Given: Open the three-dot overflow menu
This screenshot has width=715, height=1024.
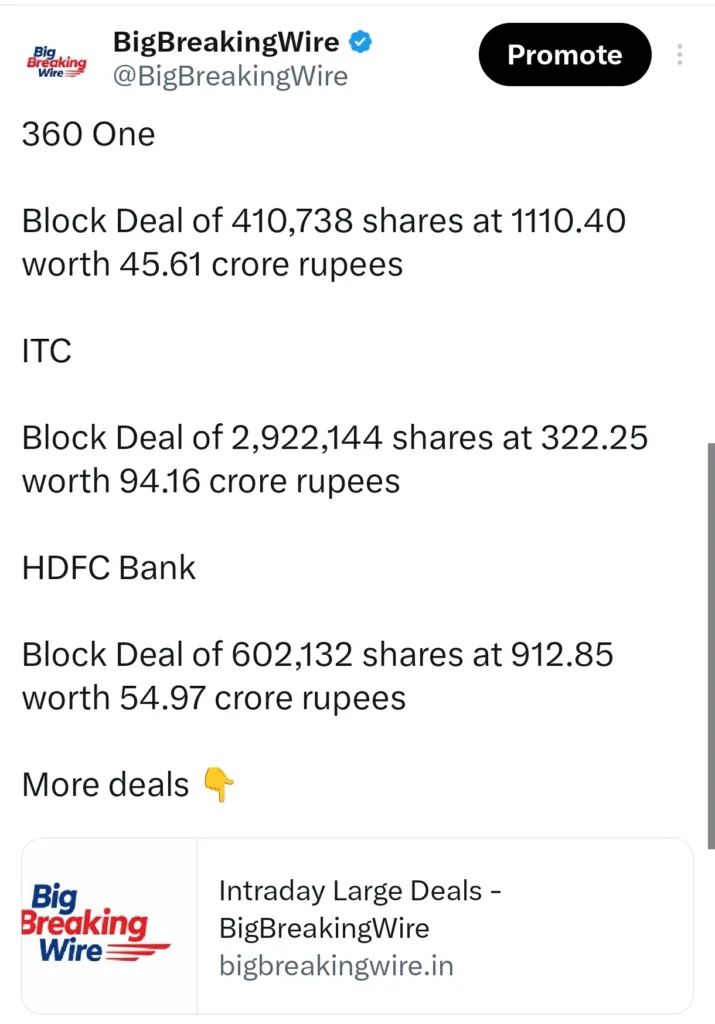Looking at the screenshot, I should (680, 55).
